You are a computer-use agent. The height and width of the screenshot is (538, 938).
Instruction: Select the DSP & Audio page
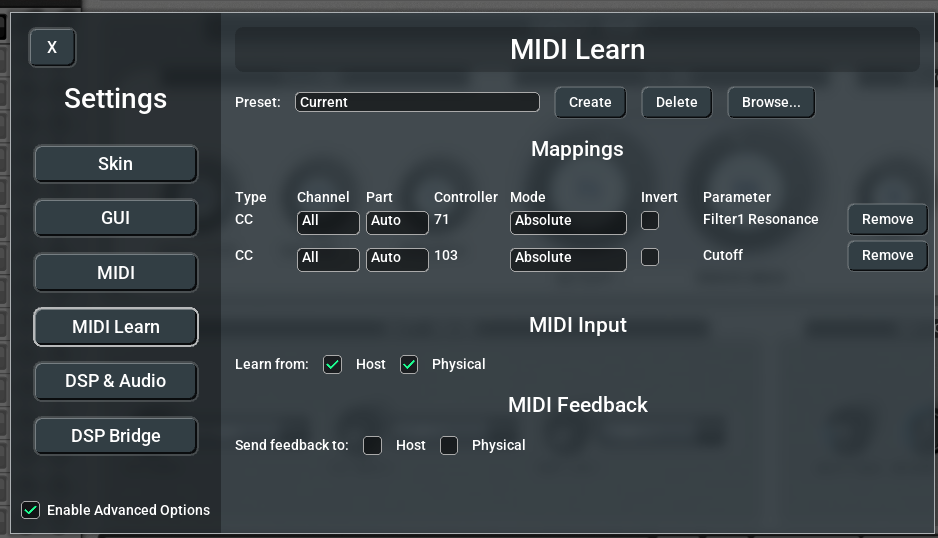[115, 381]
